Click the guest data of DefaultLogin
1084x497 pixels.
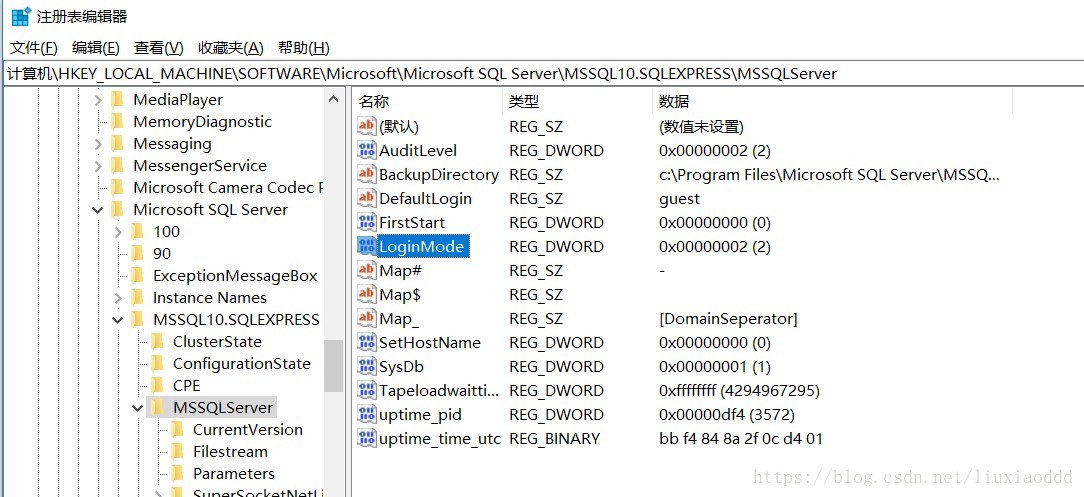(680, 199)
